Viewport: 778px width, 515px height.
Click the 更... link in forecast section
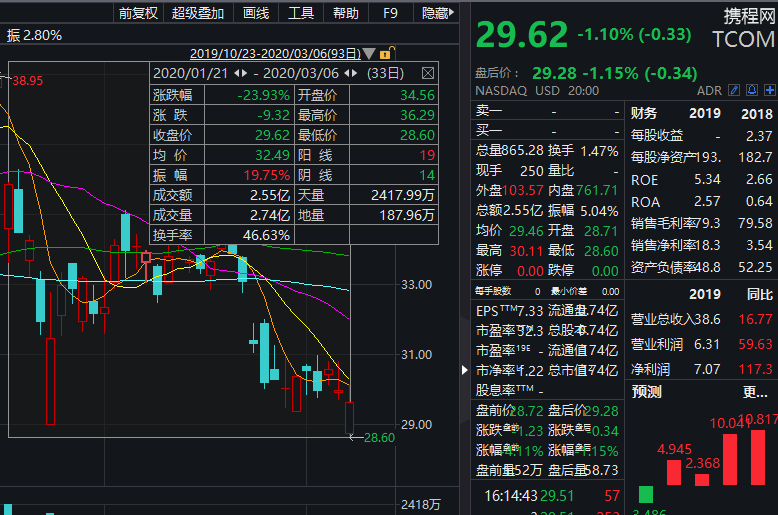coord(755,392)
